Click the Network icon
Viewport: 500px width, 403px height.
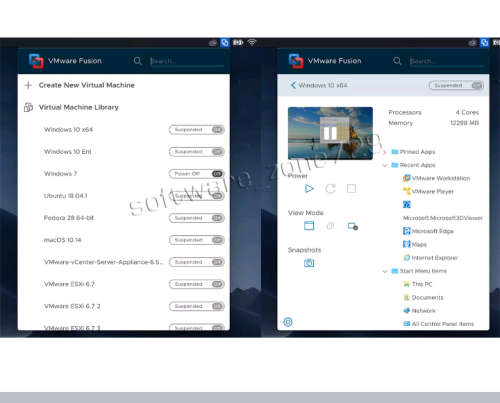pos(406,311)
